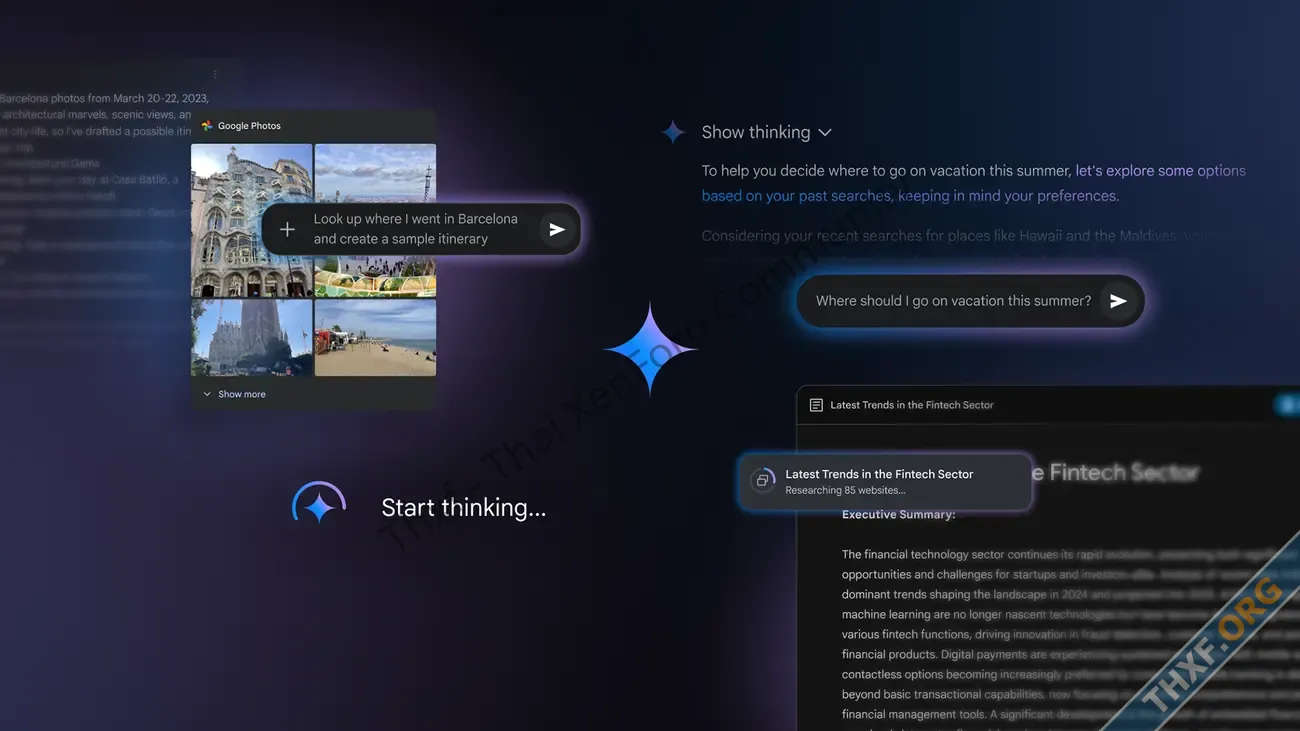This screenshot has height=731, width=1300.
Task: Click the Latest Trends researching card
Action: click(885, 481)
